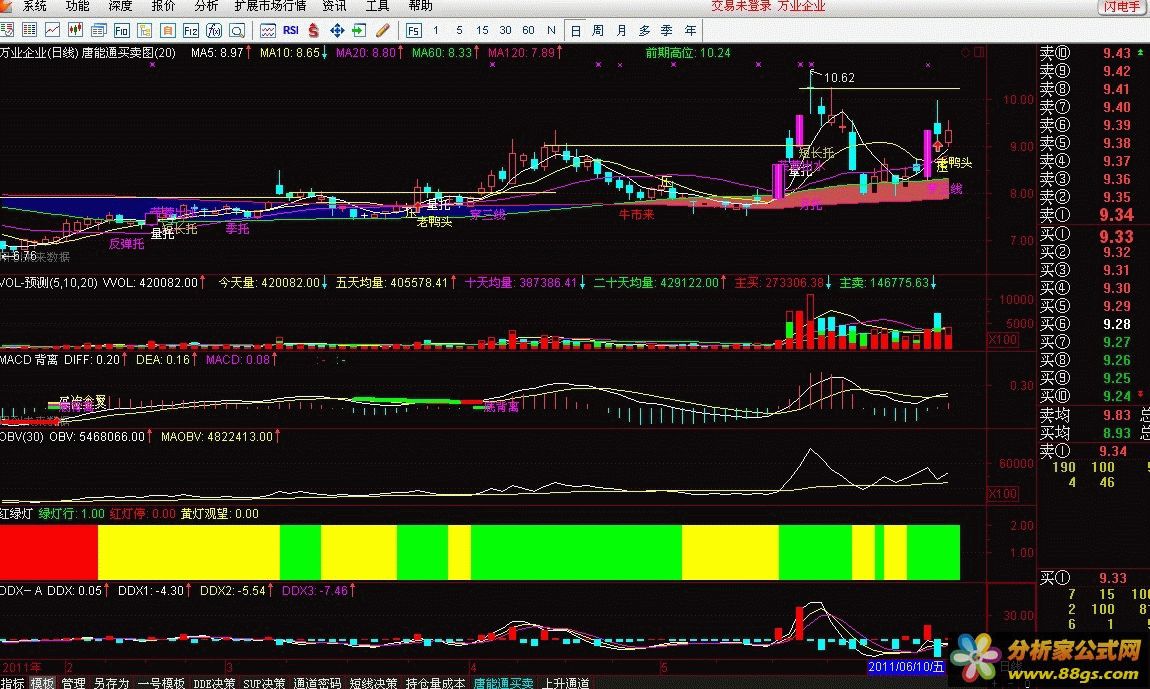Switch to 一号模板 template tab
1150x689 pixels.
click(x=161, y=683)
